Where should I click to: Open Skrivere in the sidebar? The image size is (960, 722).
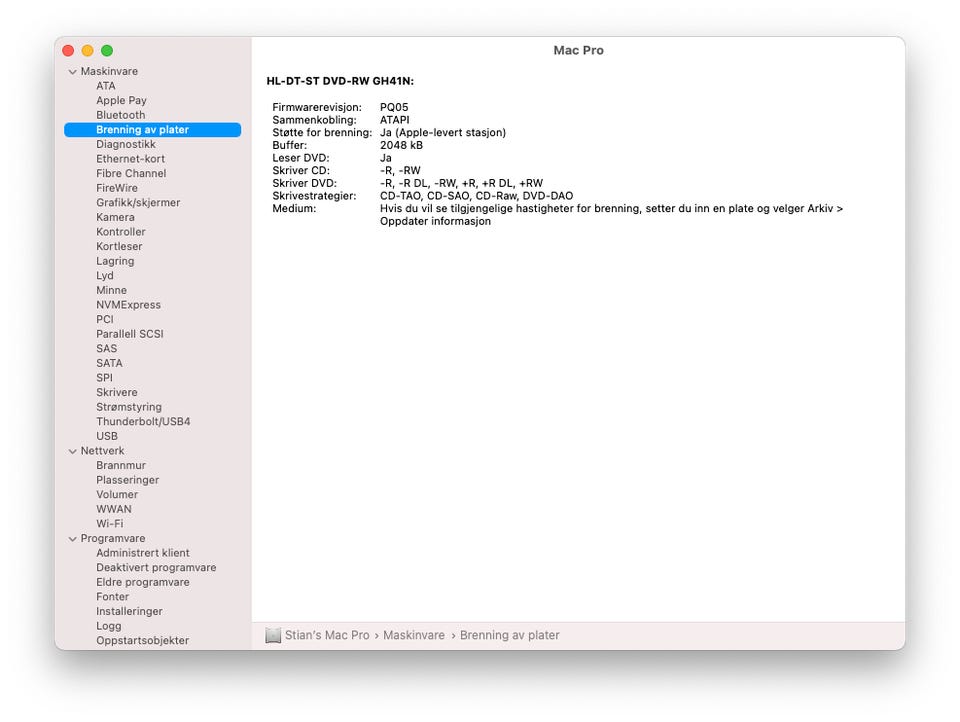tap(116, 393)
